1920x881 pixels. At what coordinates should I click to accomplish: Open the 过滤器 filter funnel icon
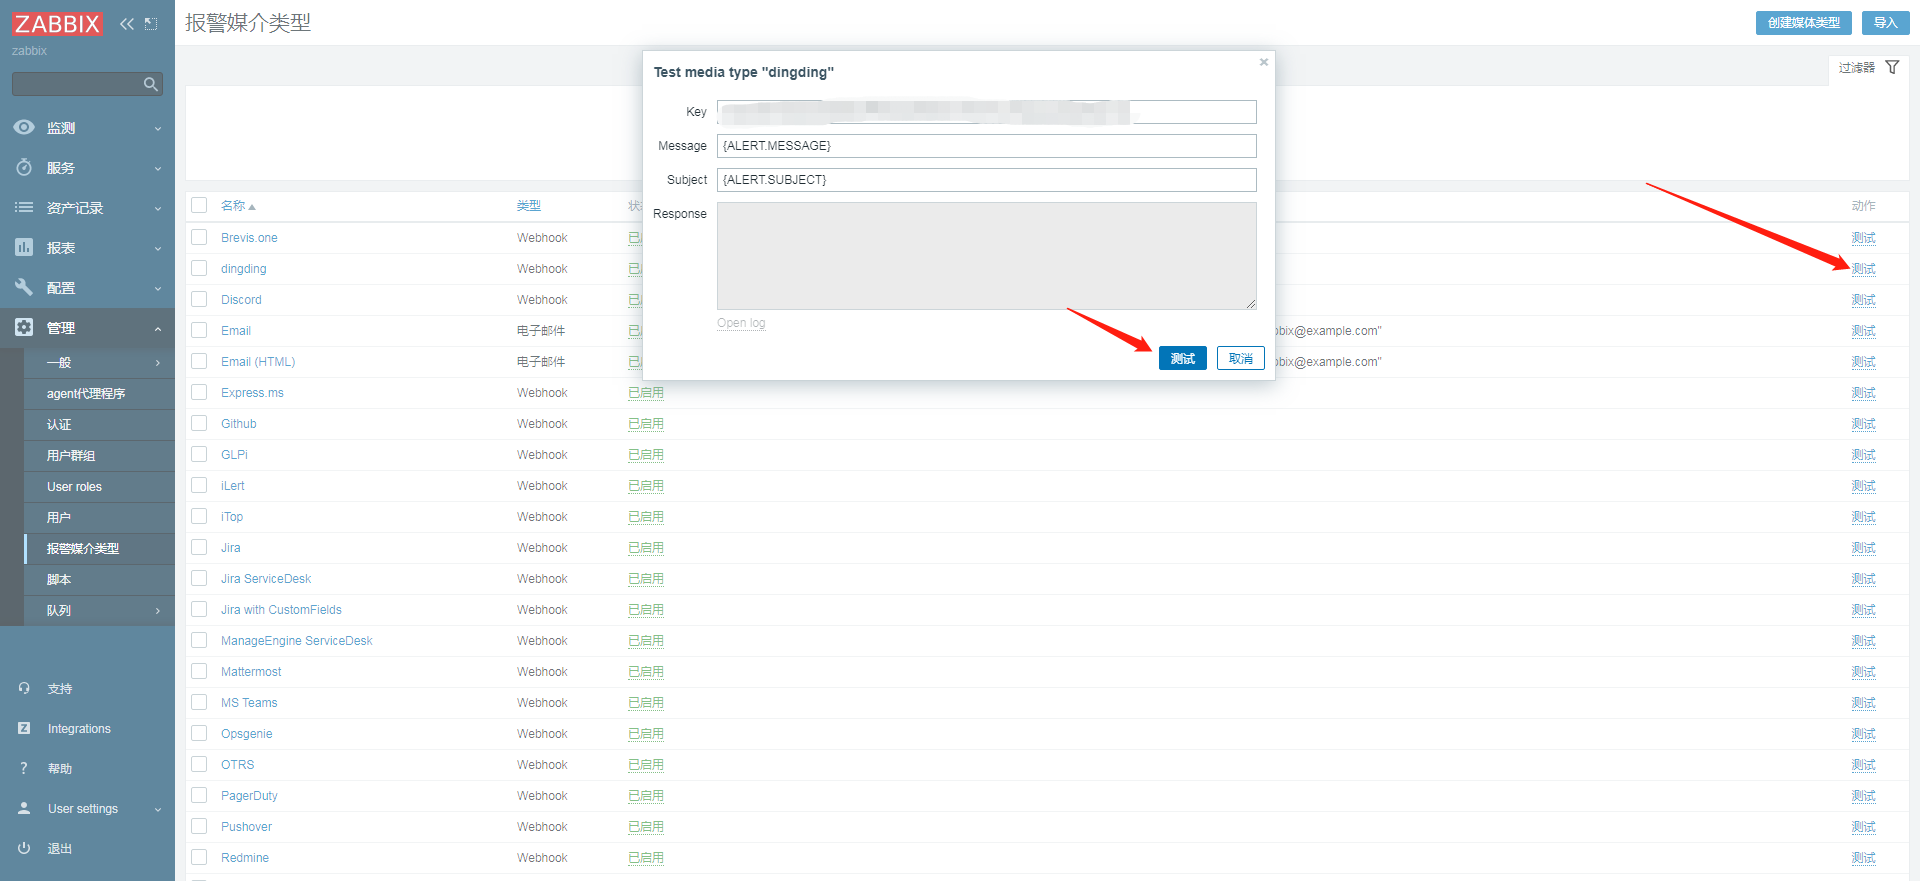1892,67
